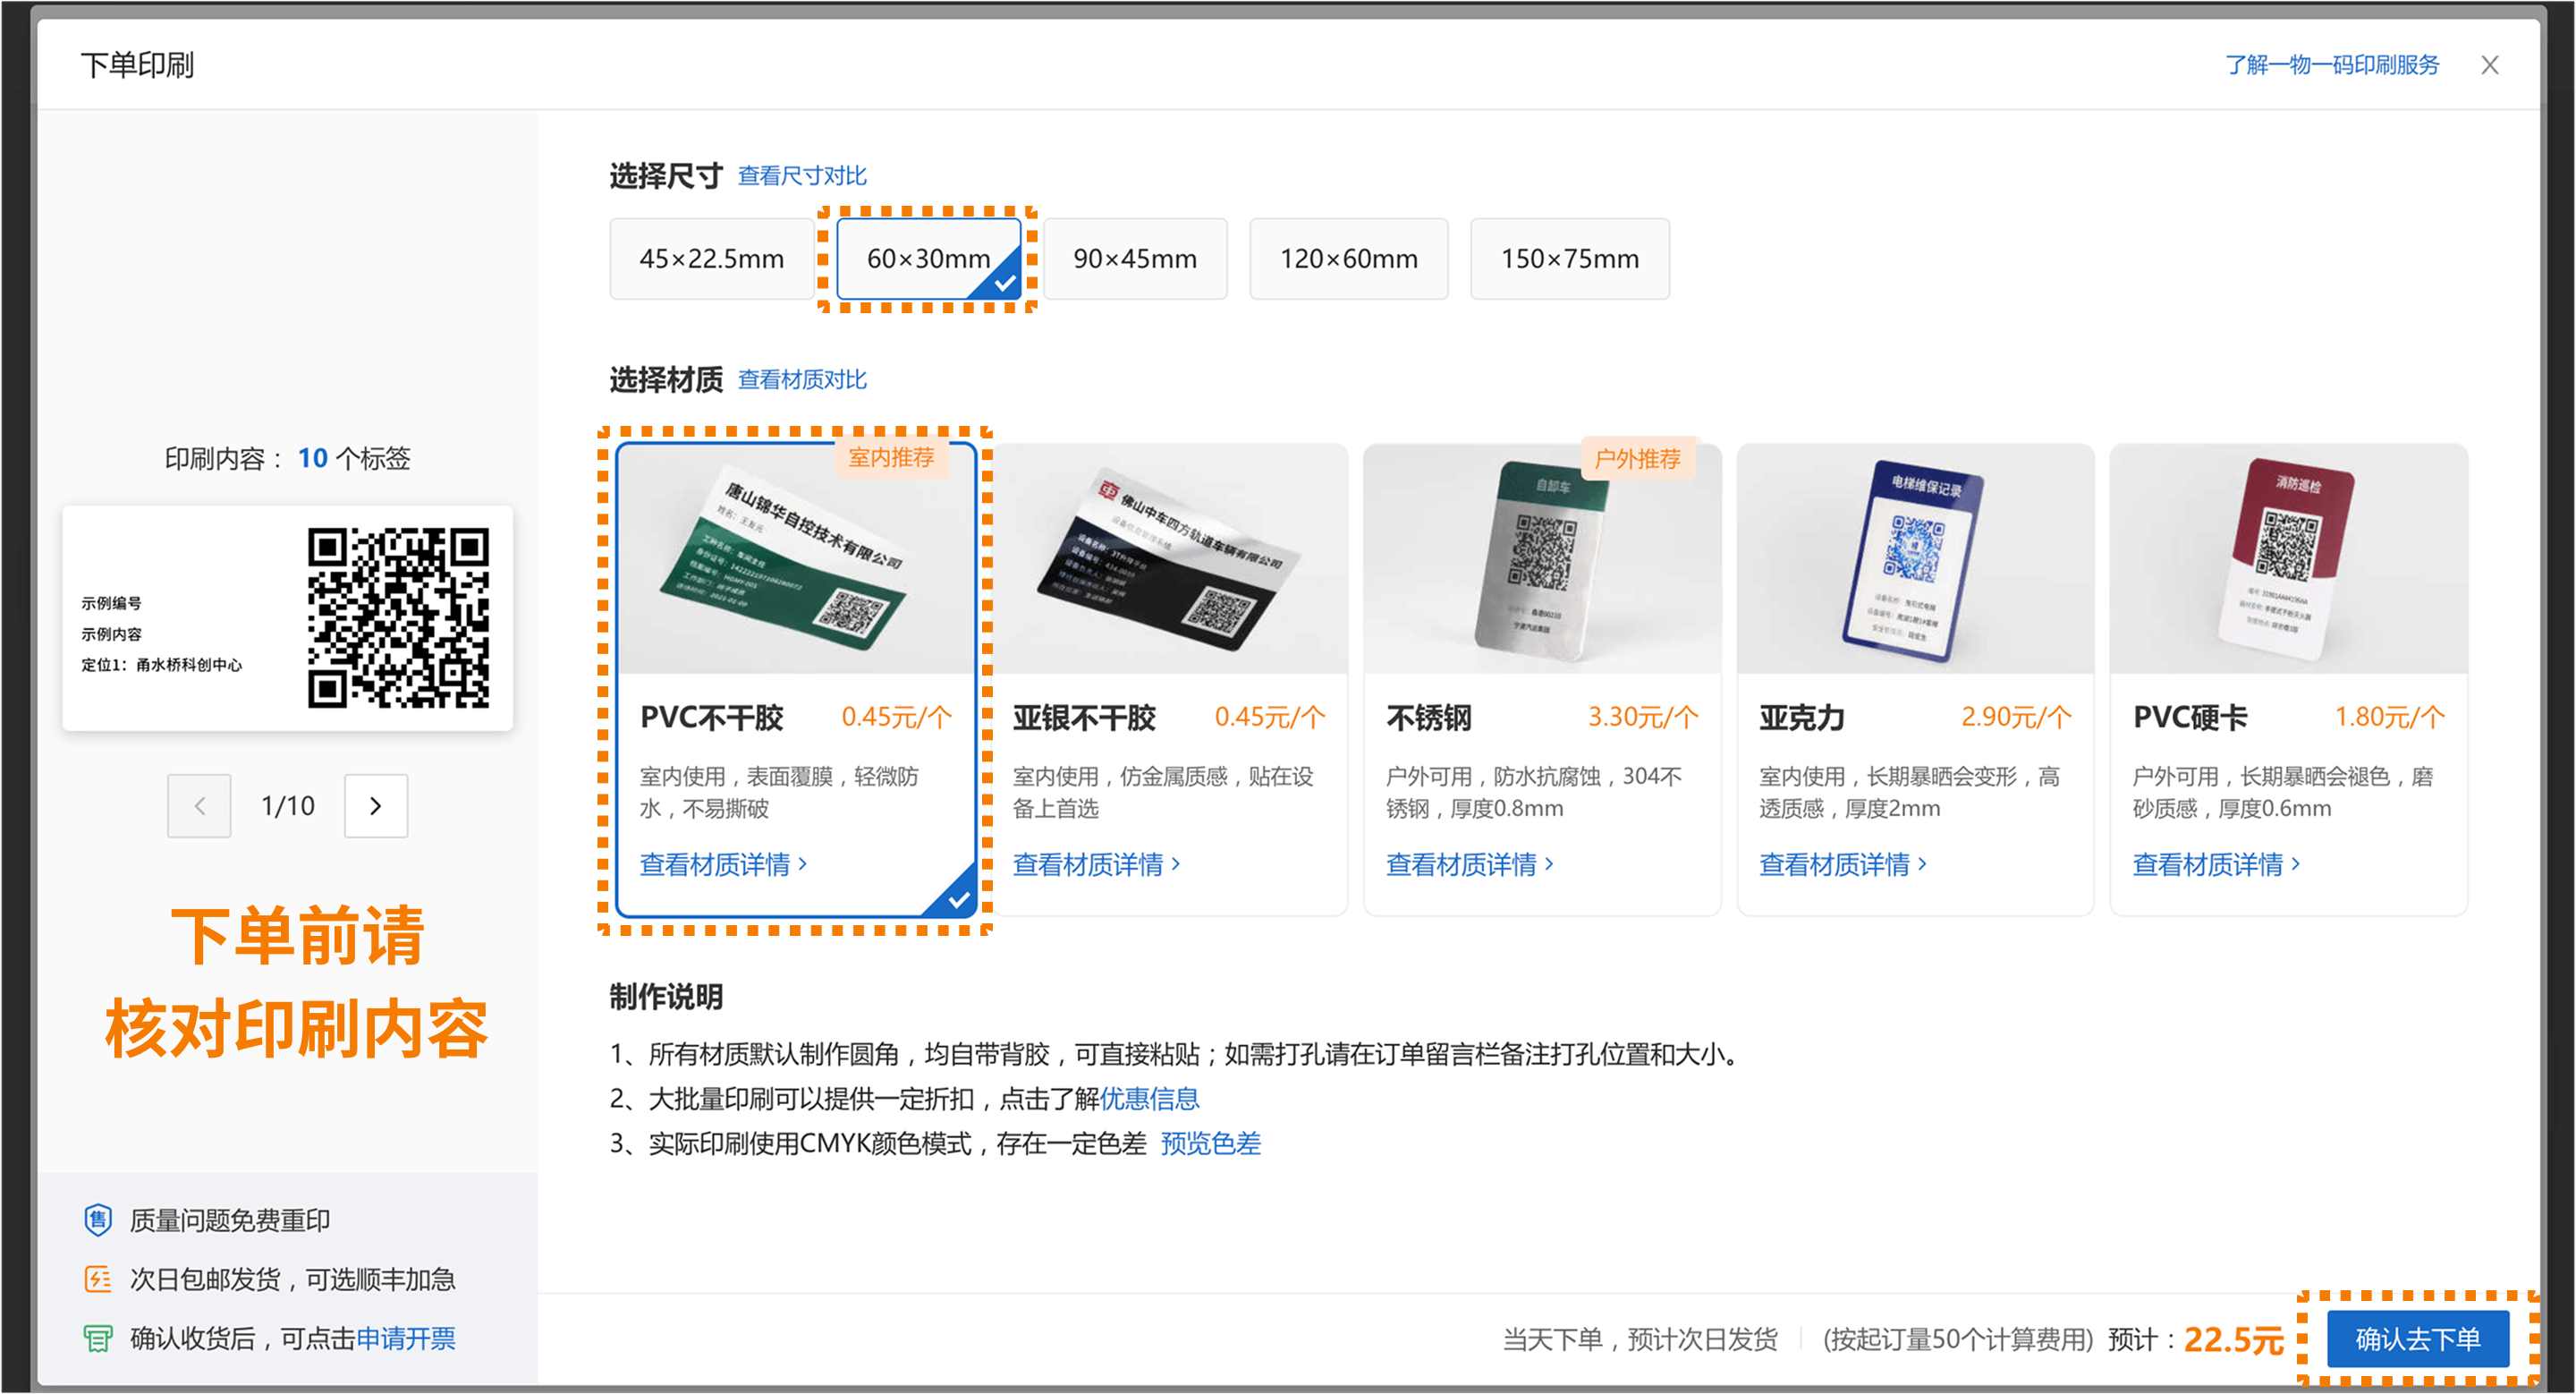The height and width of the screenshot is (1394, 2576).
Task: Click the next page arrow in label preview
Action: tap(375, 805)
